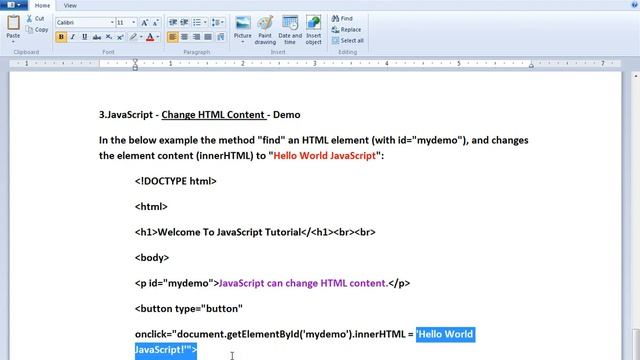Viewport: 640px width, 360px height.
Task: Click the onclick getElementById code text
Action: 274,334
